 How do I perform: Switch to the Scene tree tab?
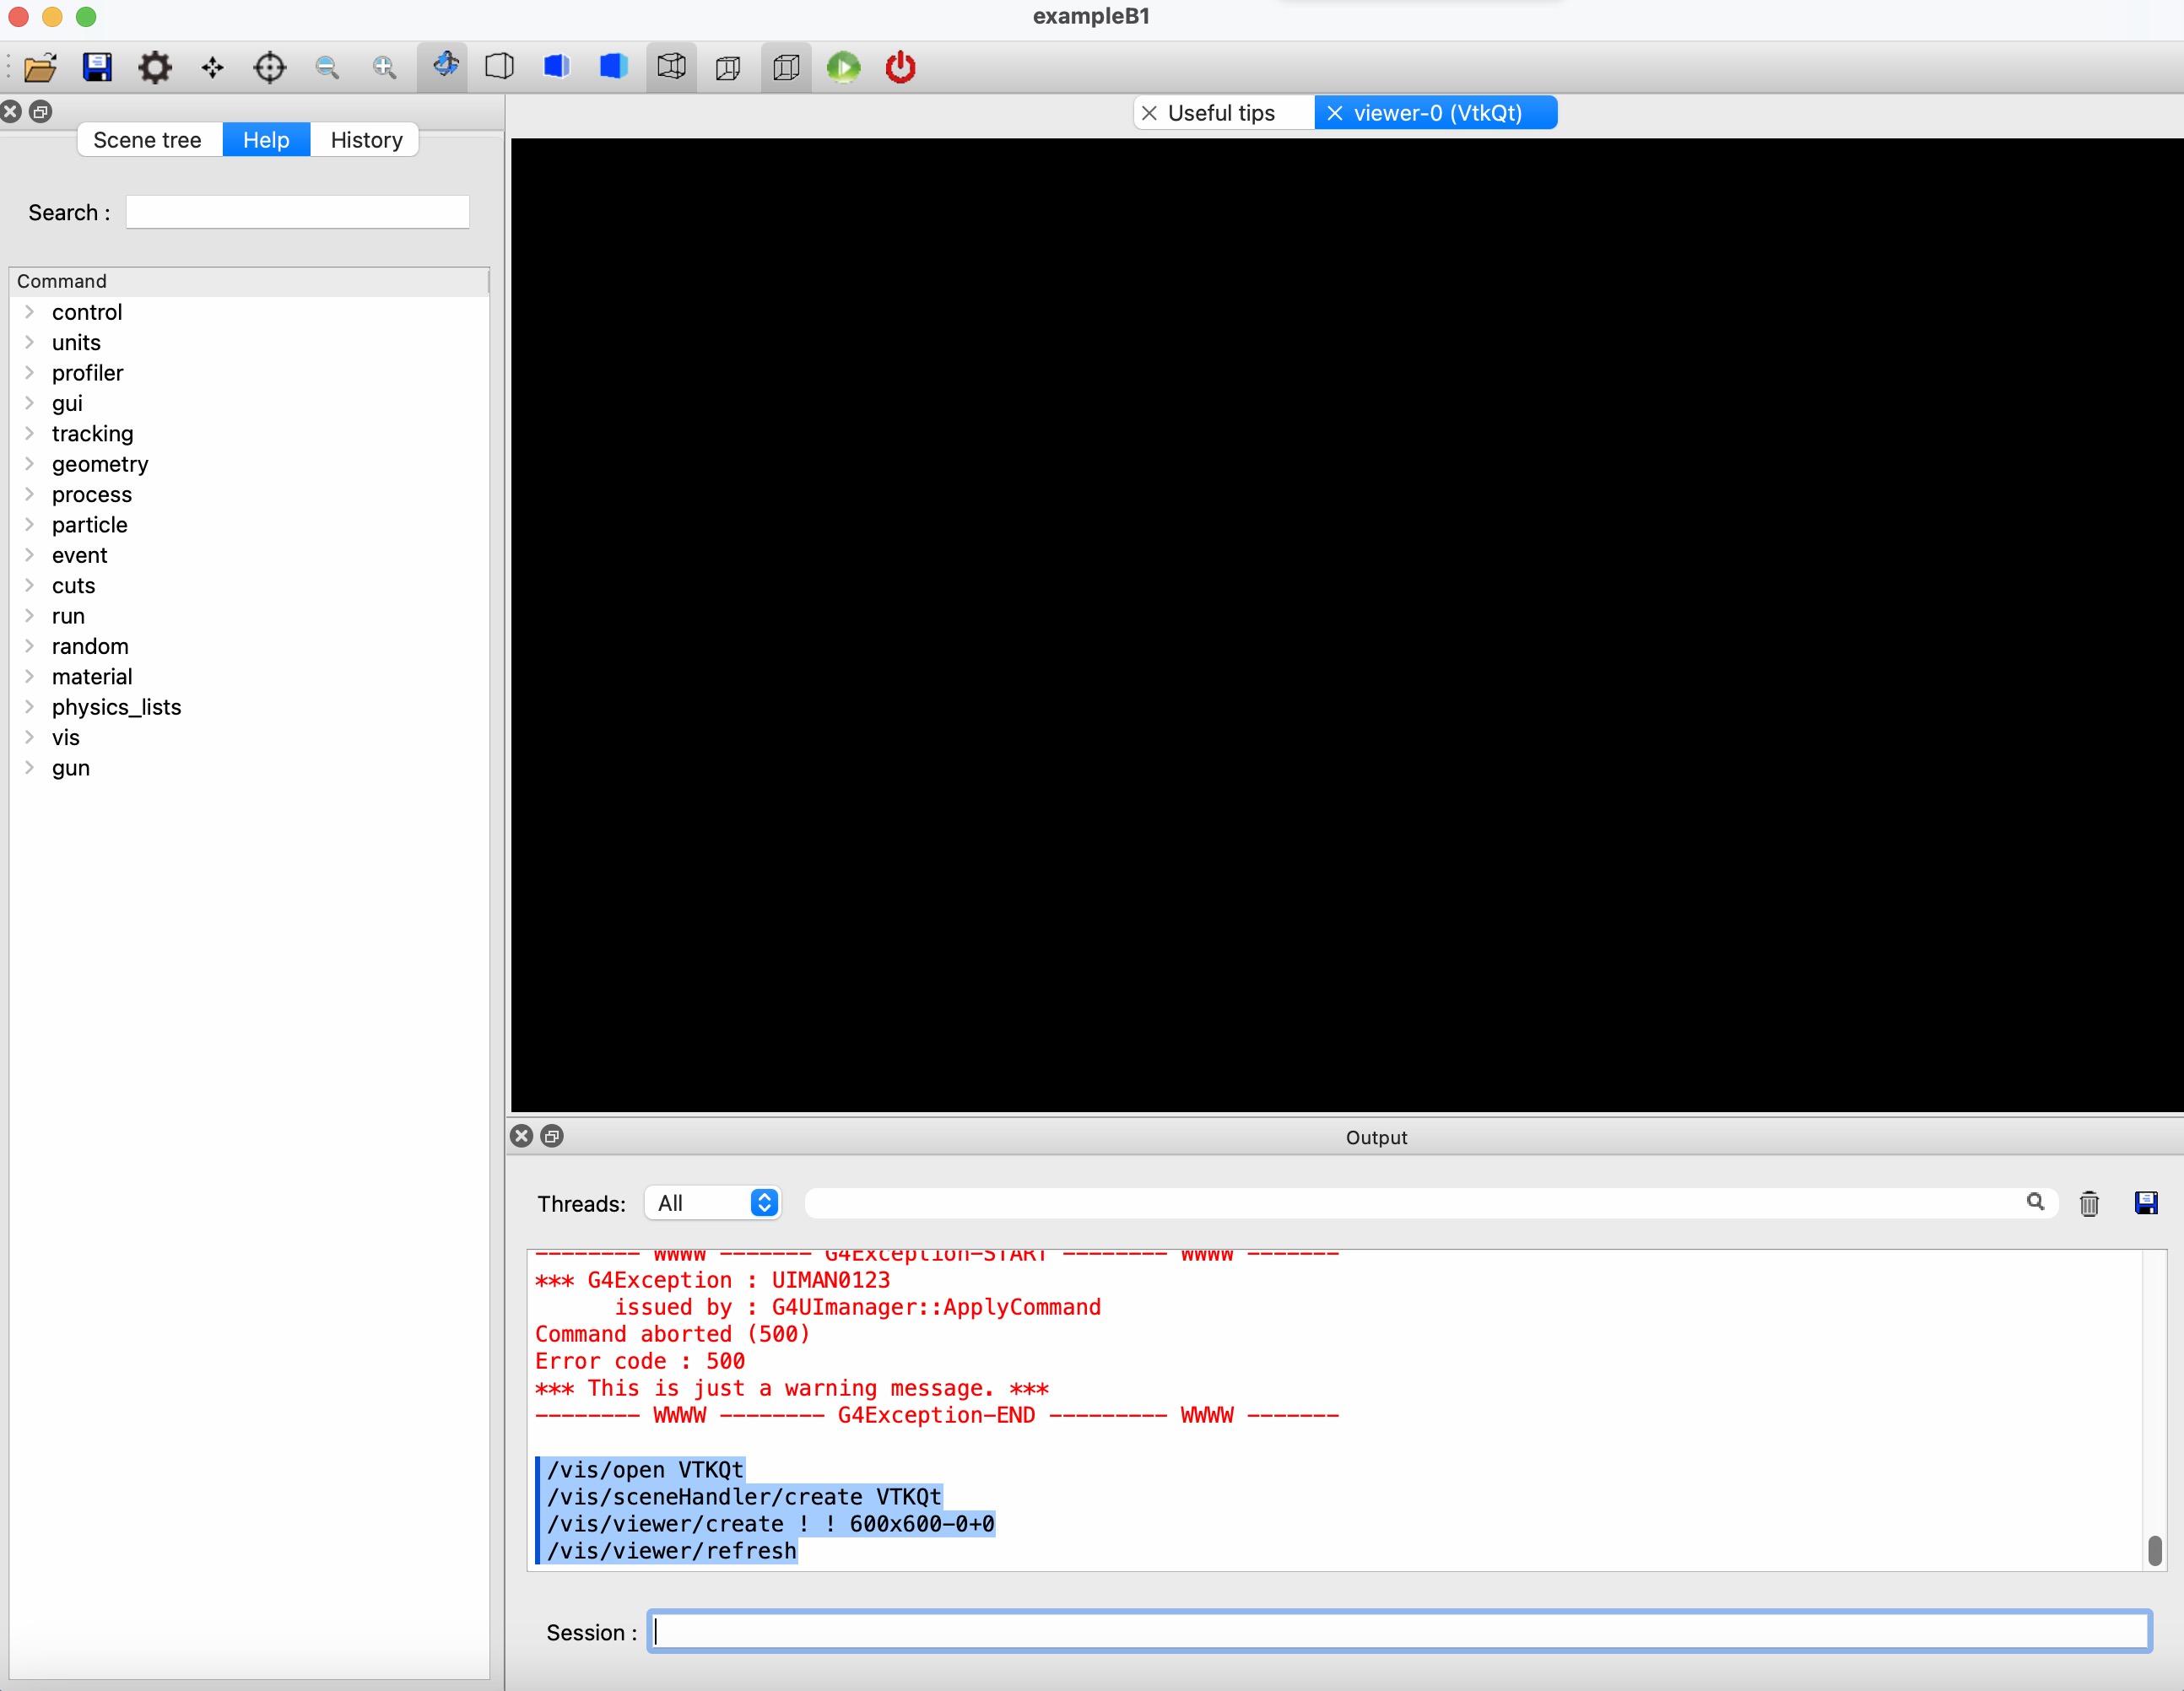148,140
